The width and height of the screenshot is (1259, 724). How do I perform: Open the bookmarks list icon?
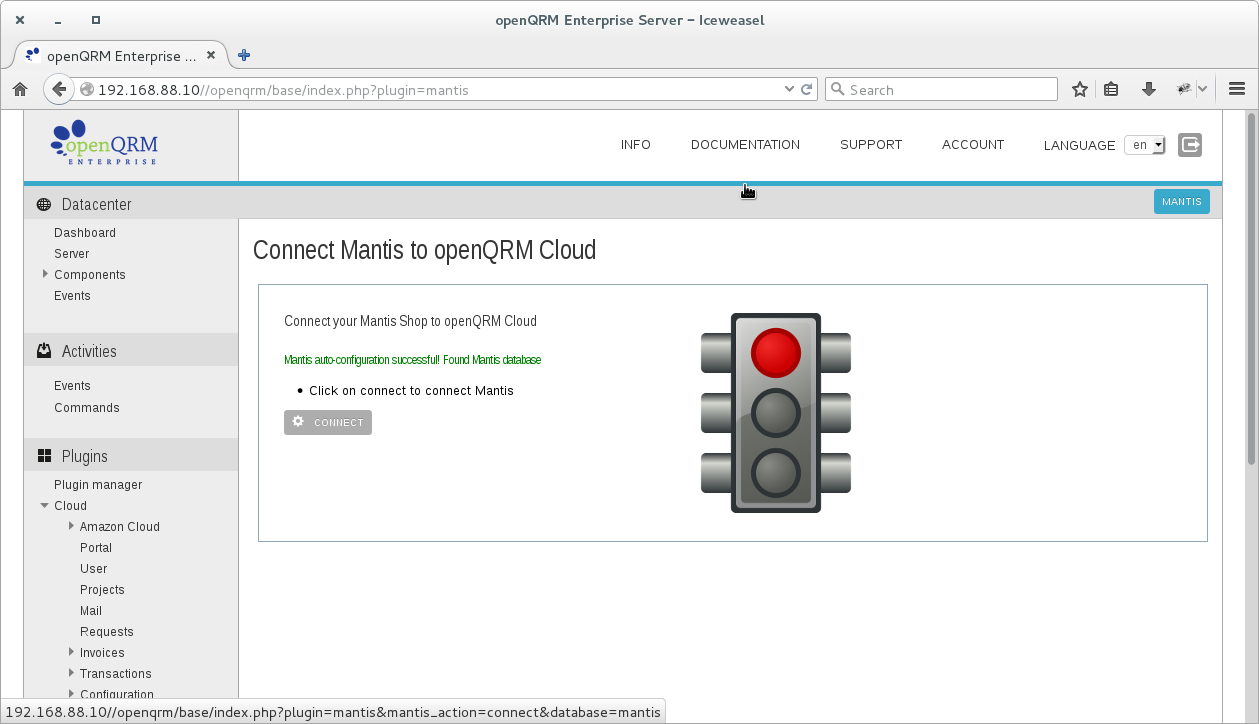1111,89
